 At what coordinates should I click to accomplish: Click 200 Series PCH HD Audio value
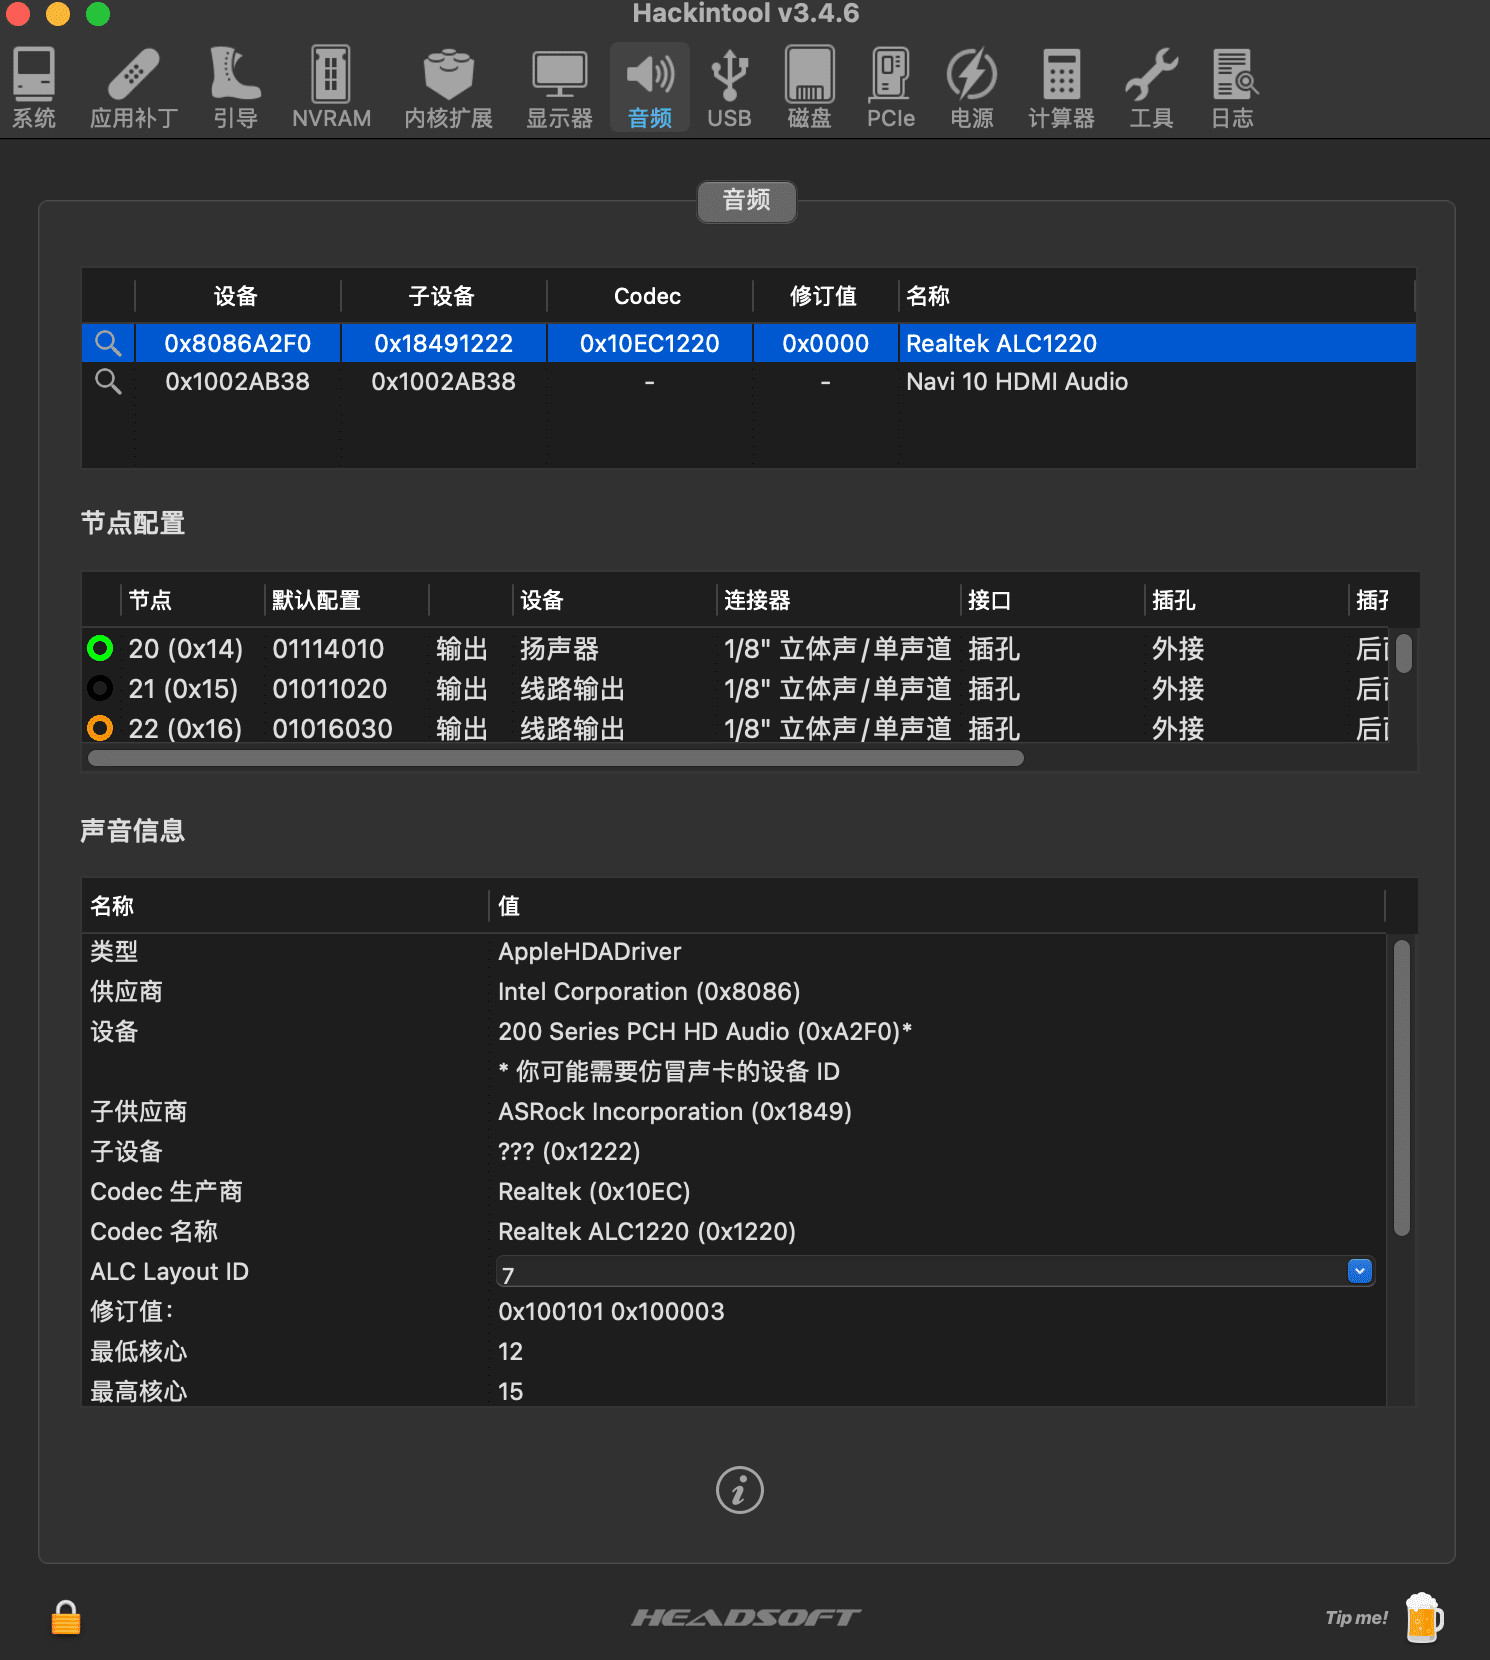click(x=704, y=1031)
